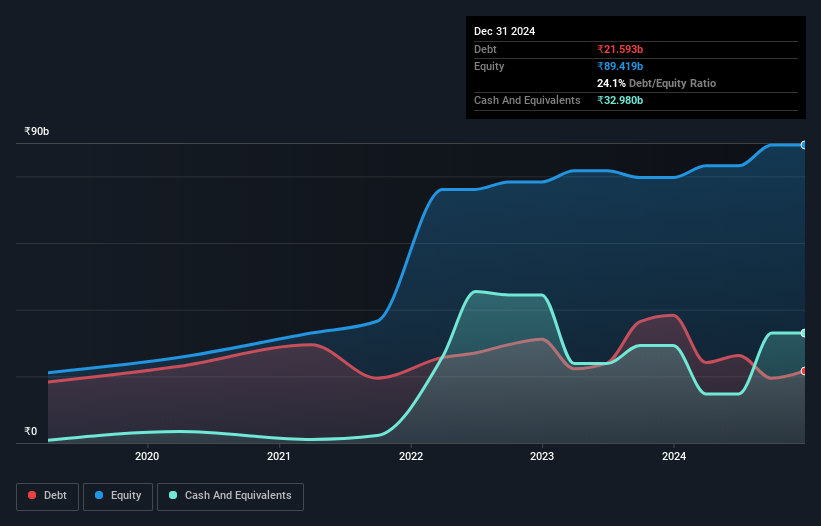
Task: Click the ₹32.980b cash value
Action: pyautogui.click(x=620, y=100)
